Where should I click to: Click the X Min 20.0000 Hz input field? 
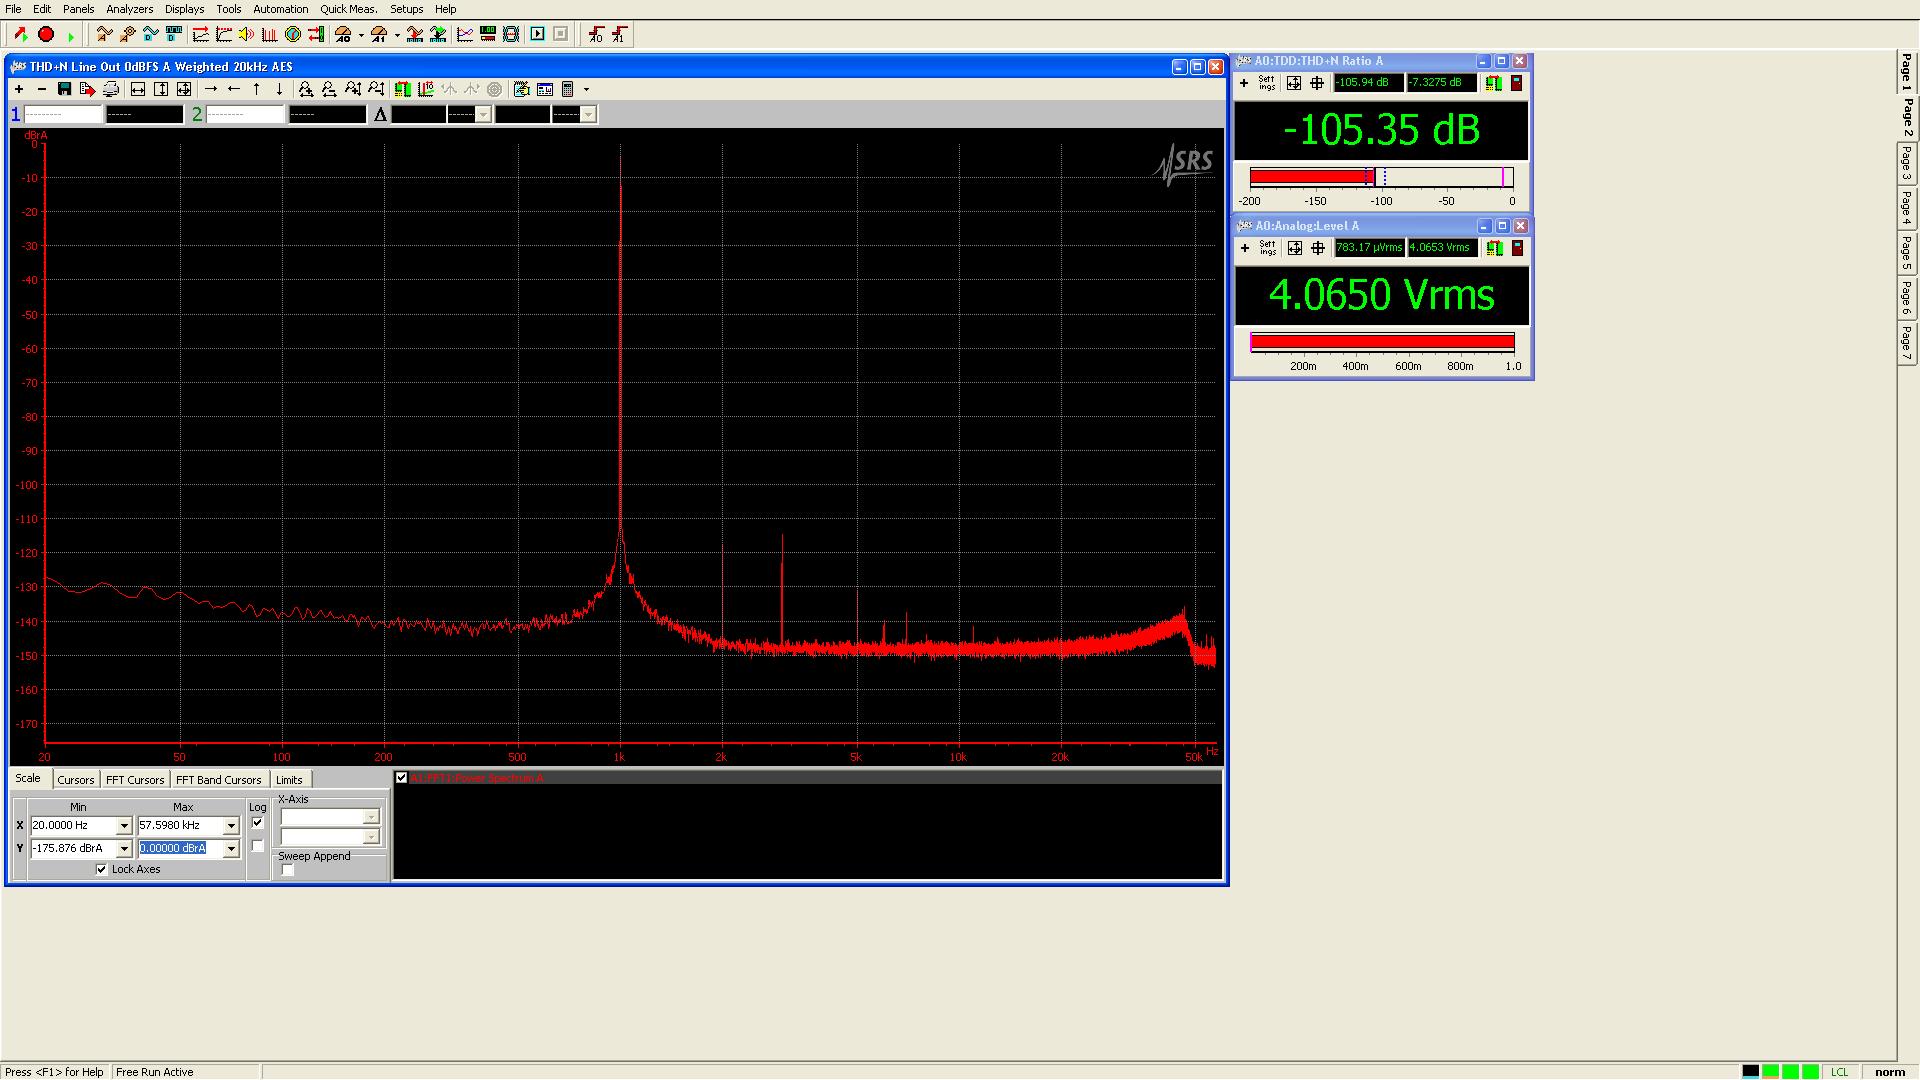[73, 826]
